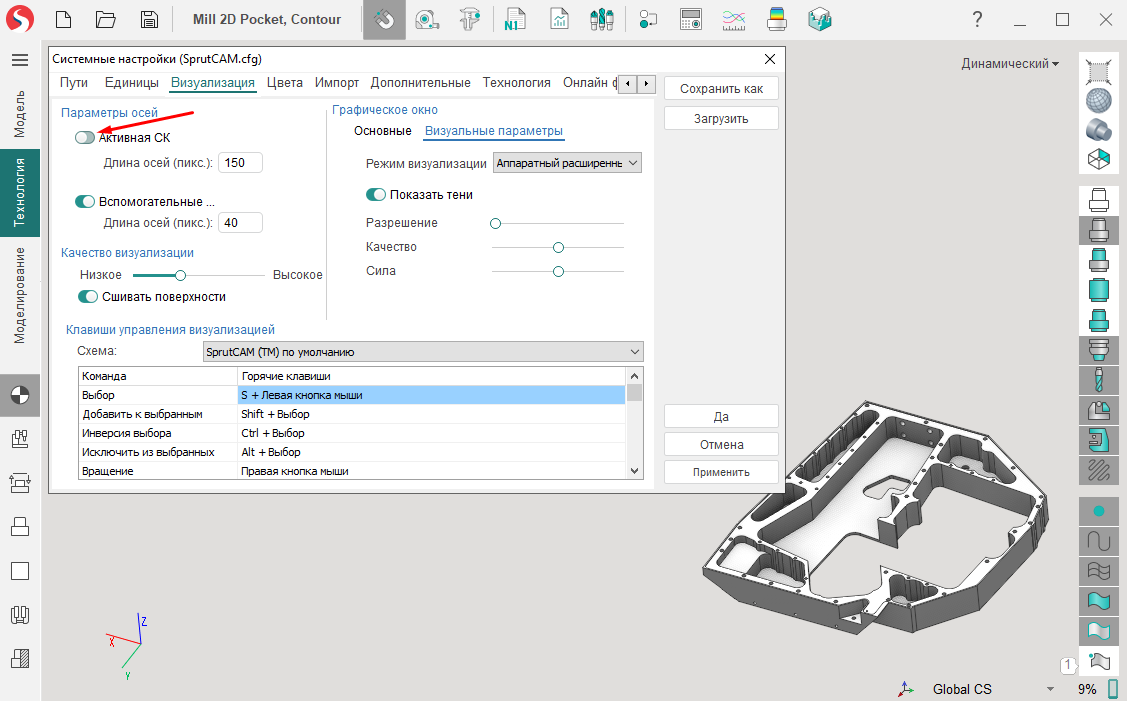This screenshot has width=1127, height=701.
Task: Switch to the Цвета tab
Action: click(x=285, y=83)
